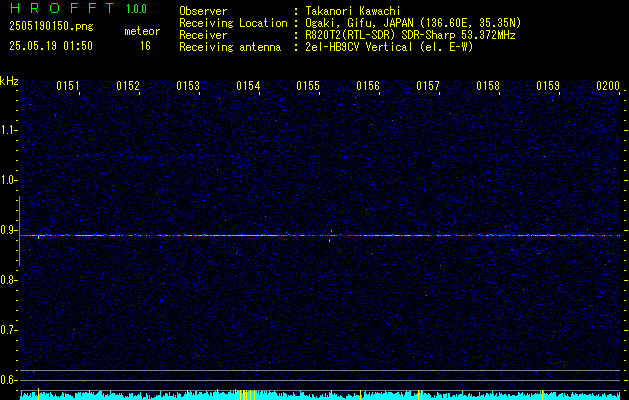Click the Receiving antenna label
Viewport: 629px width, 400px height.
[230, 47]
